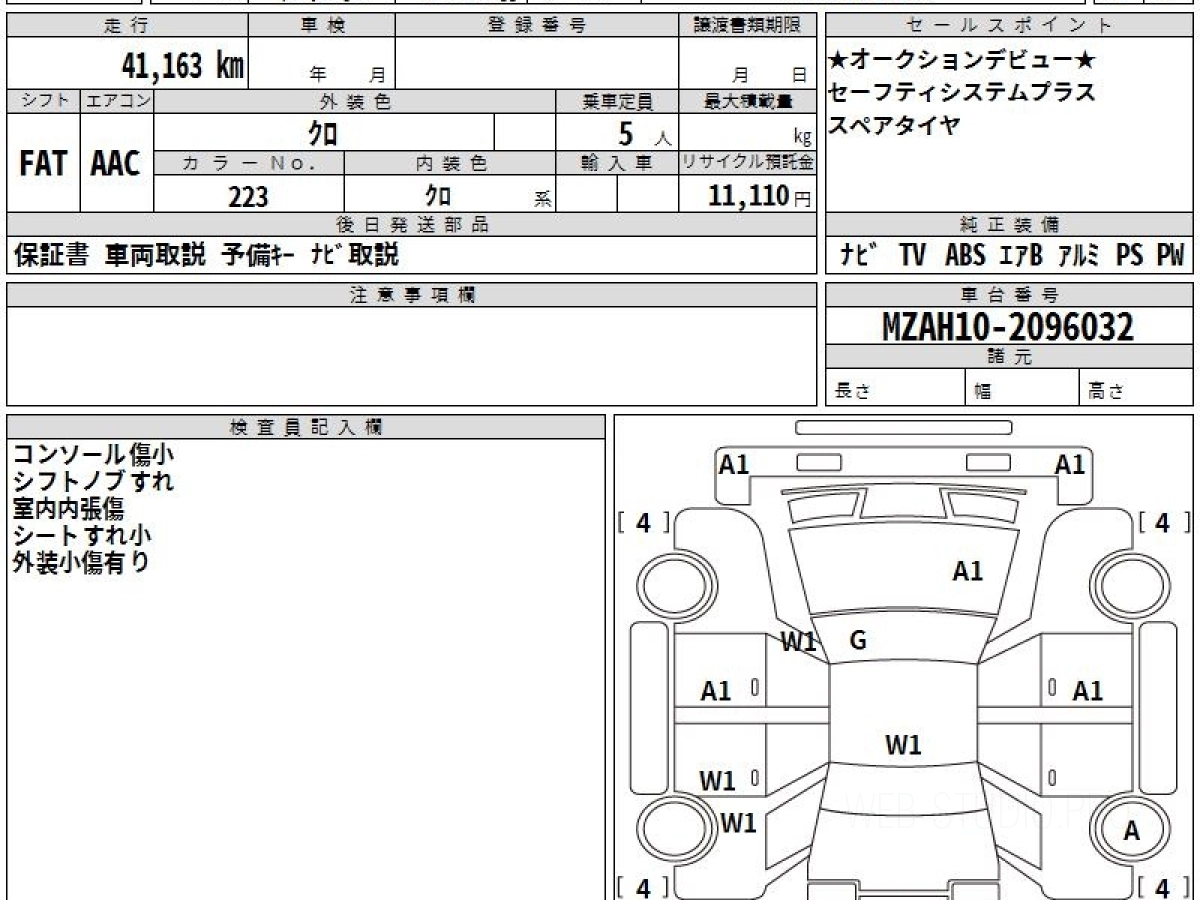Click the 最大積載量 header
The height and width of the screenshot is (900, 1200).
[748, 101]
